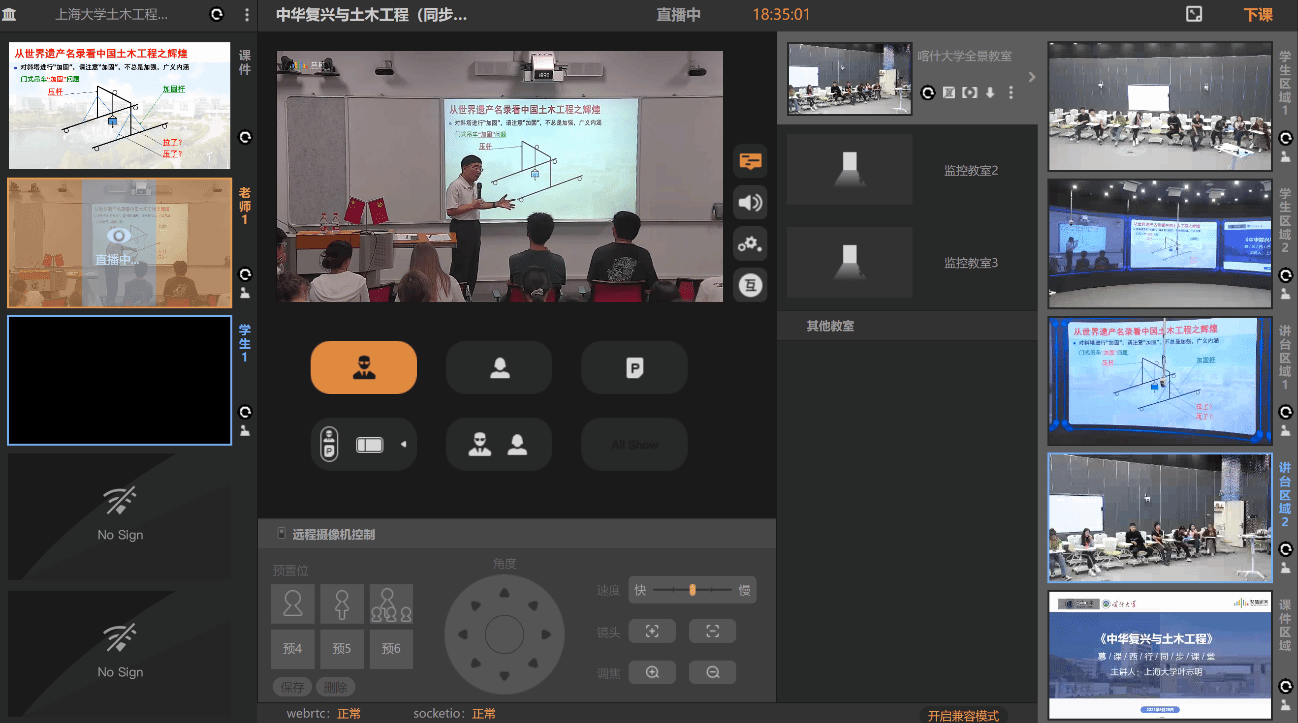Open the orange subtitle message icon
Screen dimensions: 1298x723
[750, 161]
